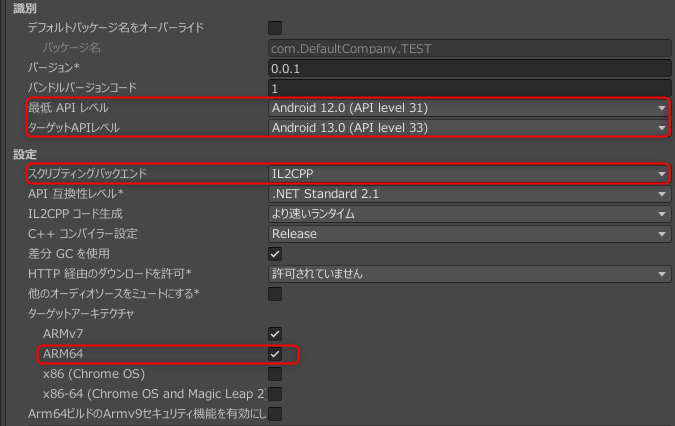Uncheck the ARMv7 architecture checkbox
The image size is (675, 426).
pyautogui.click(x=275, y=334)
